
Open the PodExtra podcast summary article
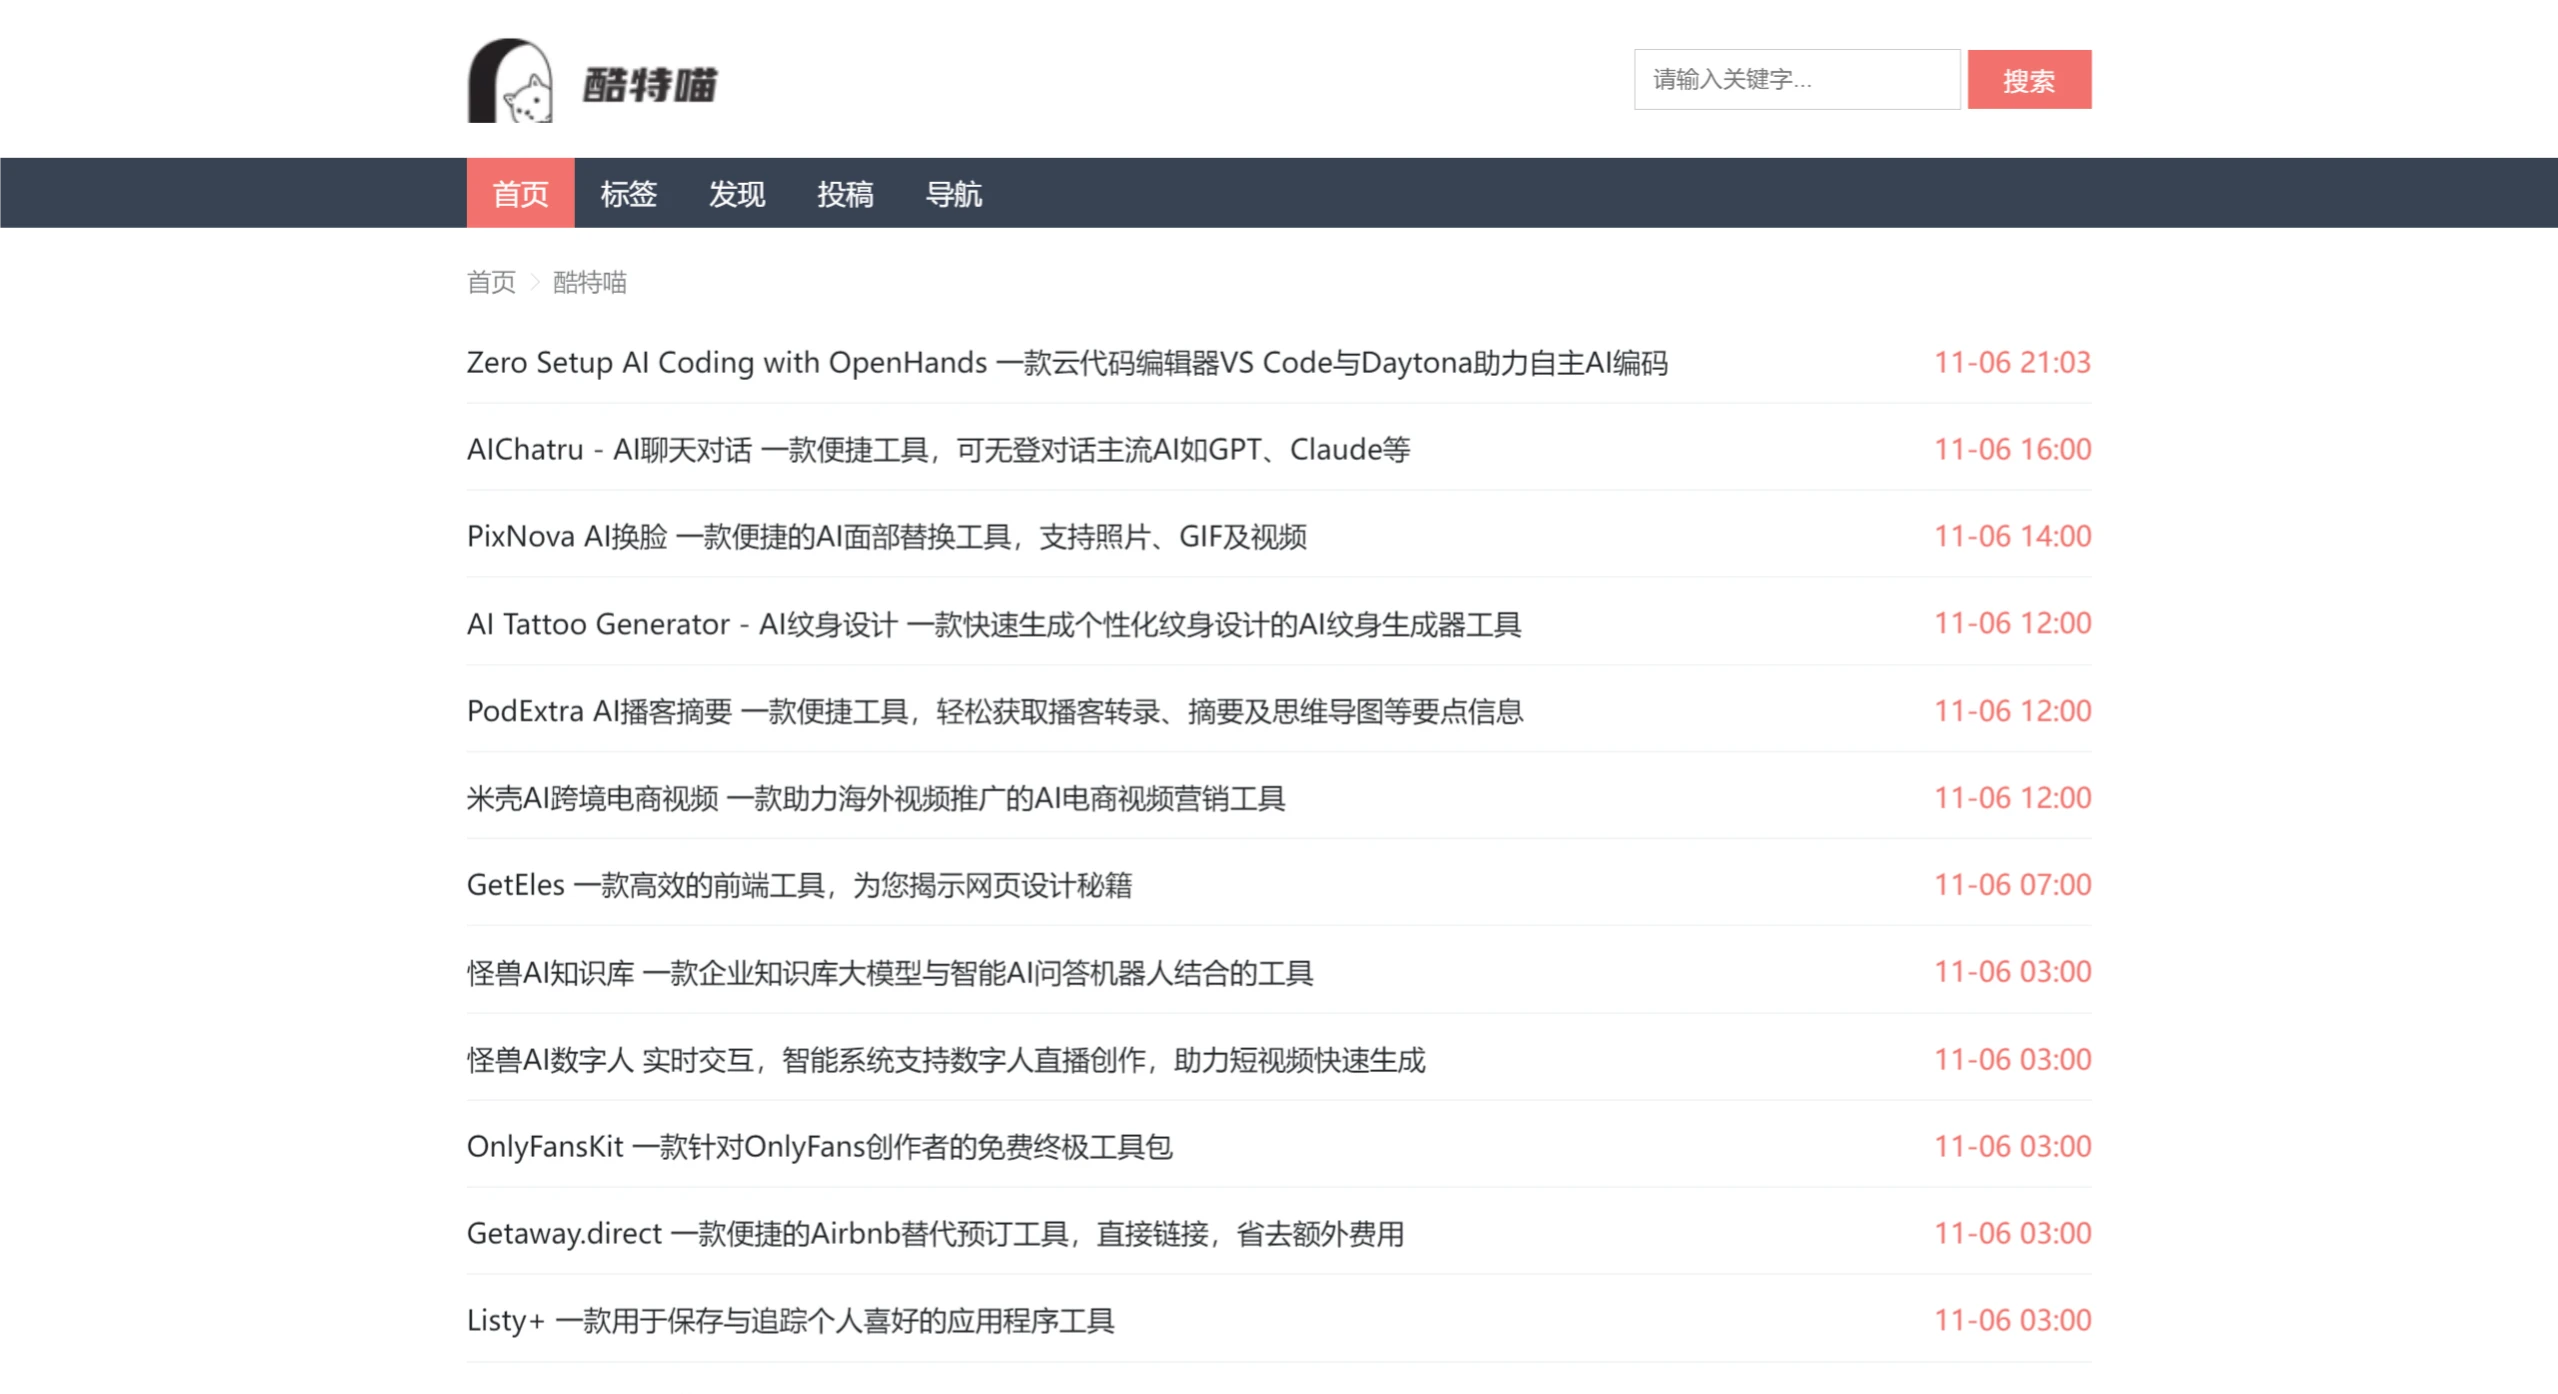996,711
